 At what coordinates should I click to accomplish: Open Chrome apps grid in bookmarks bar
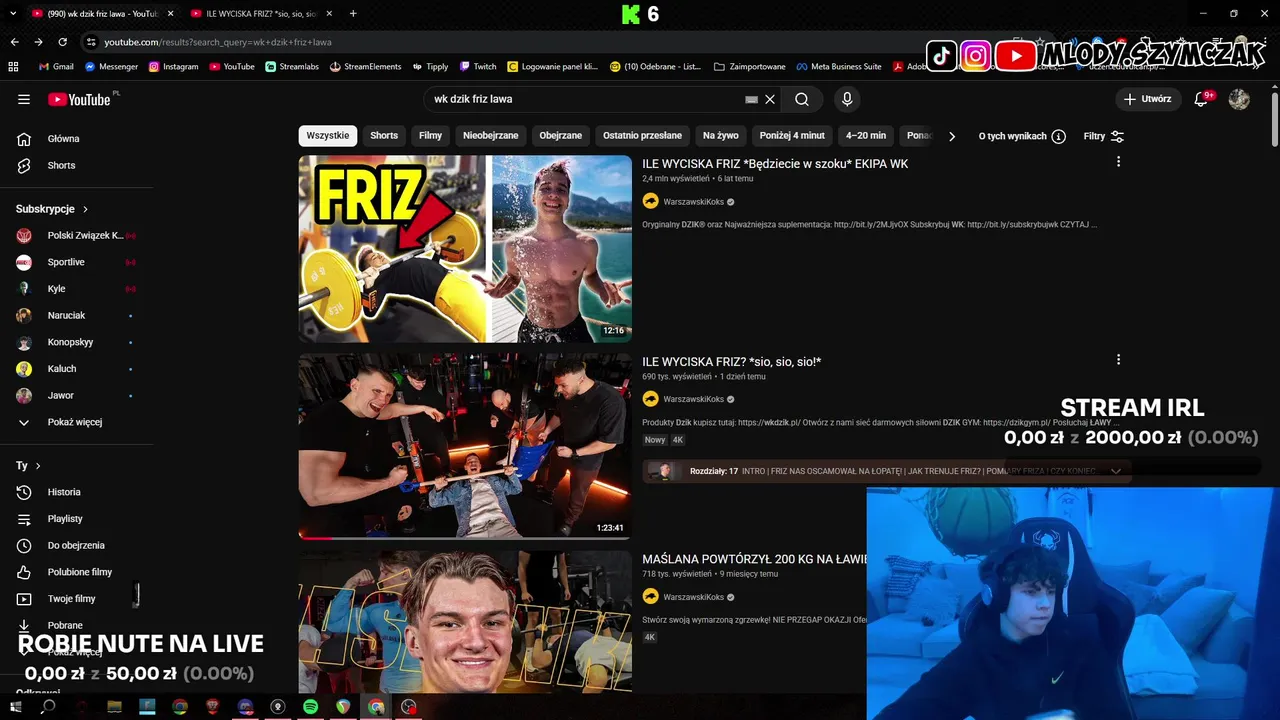pos(13,67)
